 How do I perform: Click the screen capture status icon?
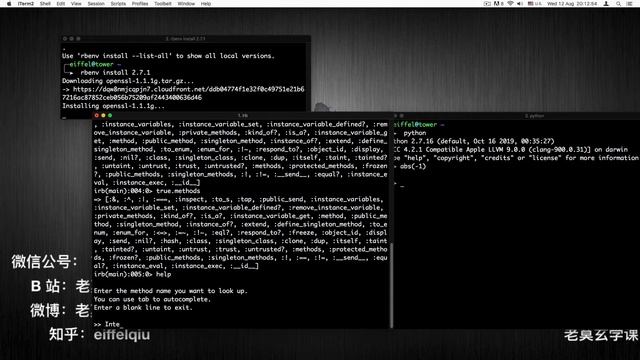click(487, 4)
